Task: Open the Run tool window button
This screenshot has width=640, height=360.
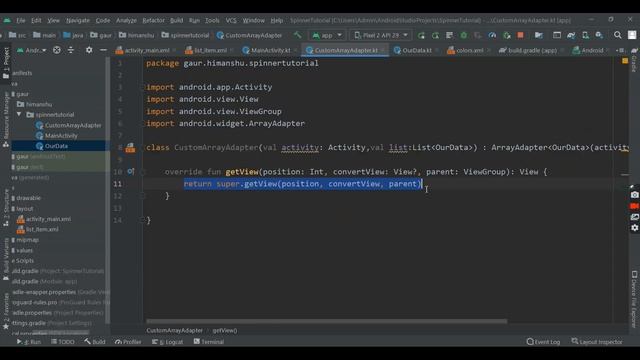Action: pyautogui.click(x=29, y=342)
